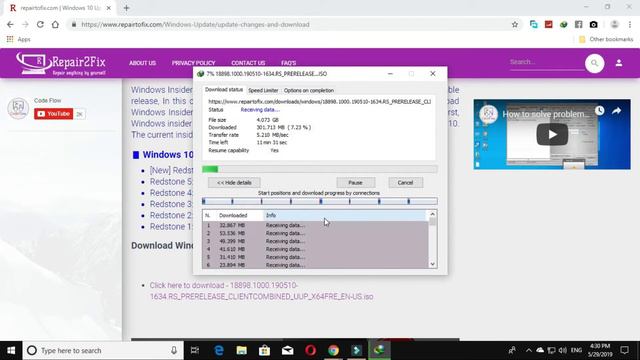The width and height of the screenshot is (640, 360).
Task: Open Task View from the taskbar
Action: click(x=195, y=350)
